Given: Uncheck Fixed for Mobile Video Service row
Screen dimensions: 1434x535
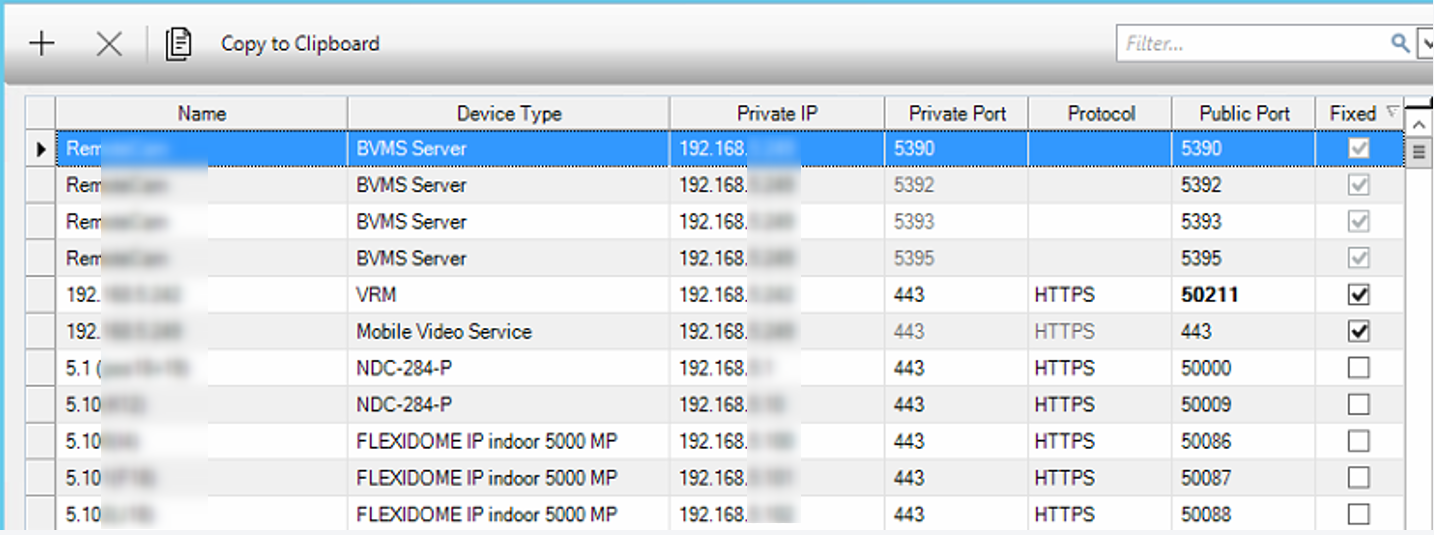Looking at the screenshot, I should tap(1358, 331).
